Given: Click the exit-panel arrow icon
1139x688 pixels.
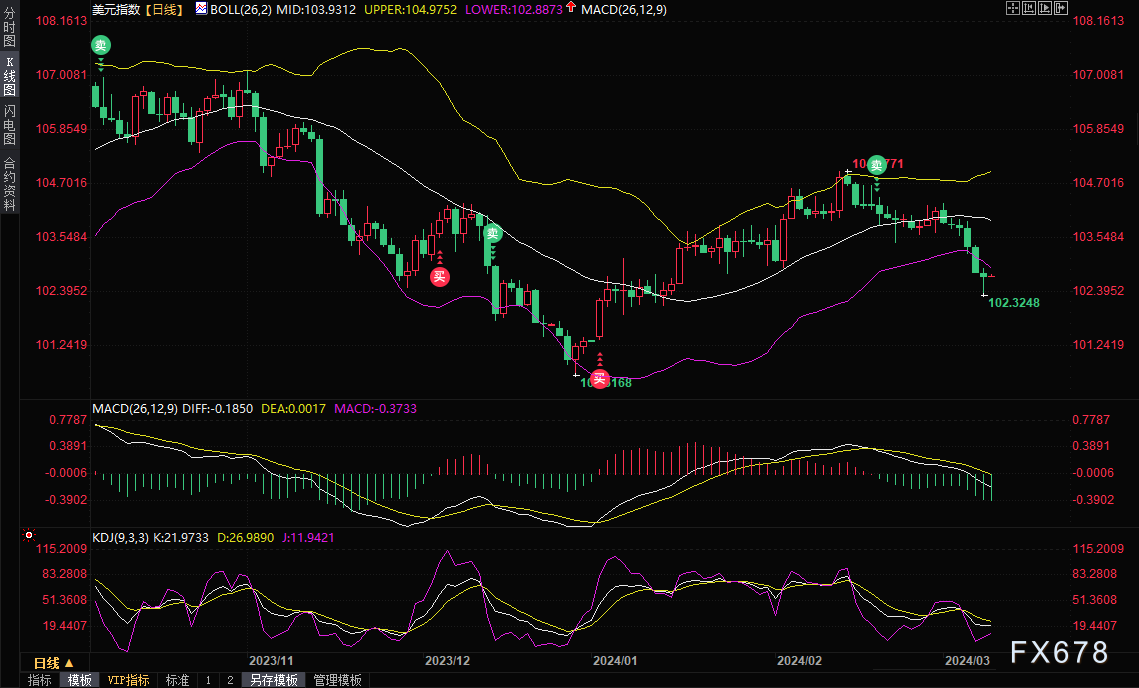Looking at the screenshot, I should click(x=1061, y=8).
